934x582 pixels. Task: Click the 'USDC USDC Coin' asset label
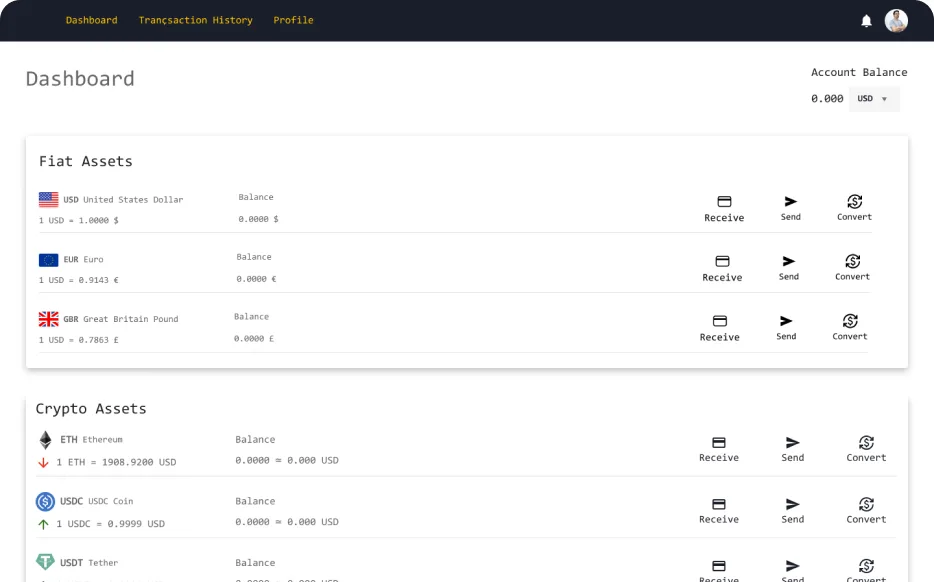pos(96,502)
